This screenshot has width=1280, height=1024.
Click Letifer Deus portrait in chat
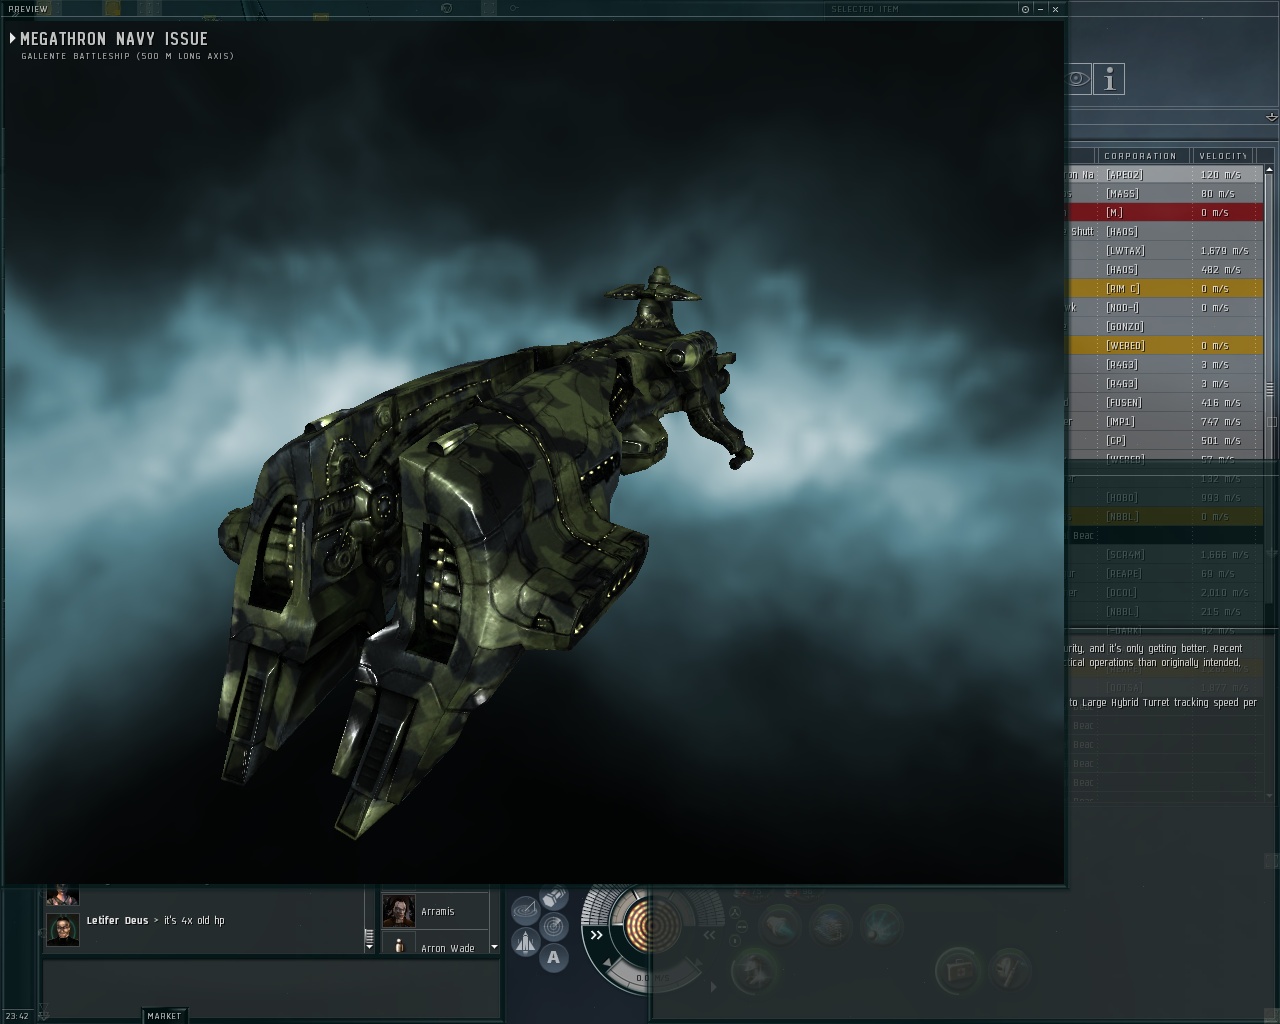(63, 930)
